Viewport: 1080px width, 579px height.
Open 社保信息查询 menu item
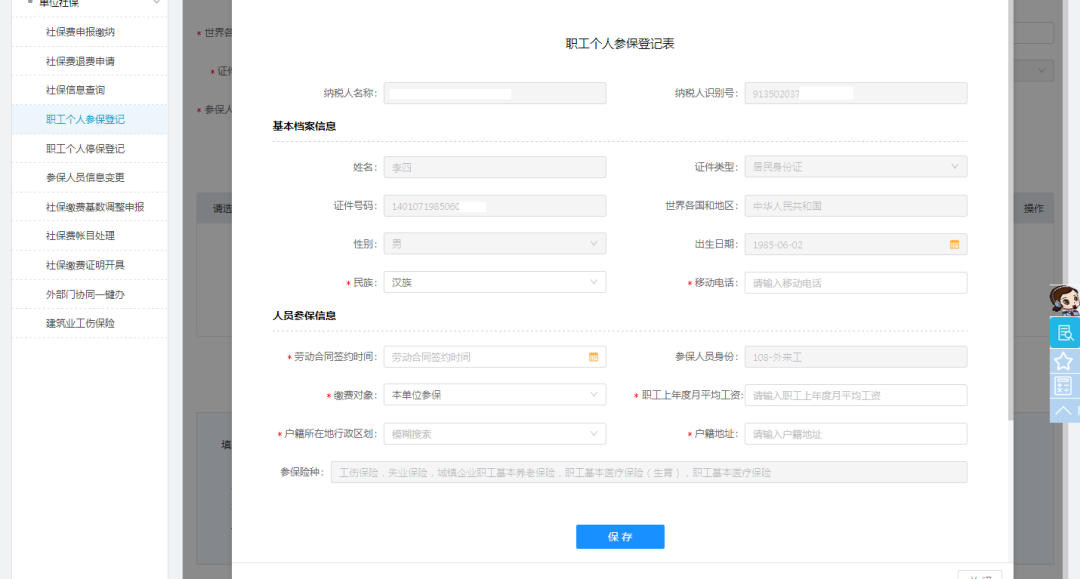pyautogui.click(x=75, y=90)
